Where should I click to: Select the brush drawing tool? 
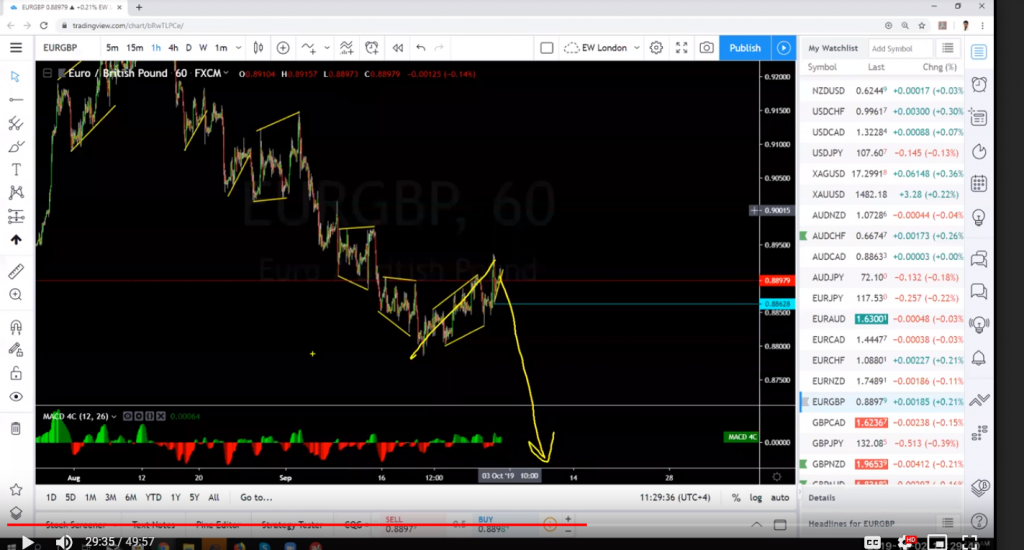[16, 146]
